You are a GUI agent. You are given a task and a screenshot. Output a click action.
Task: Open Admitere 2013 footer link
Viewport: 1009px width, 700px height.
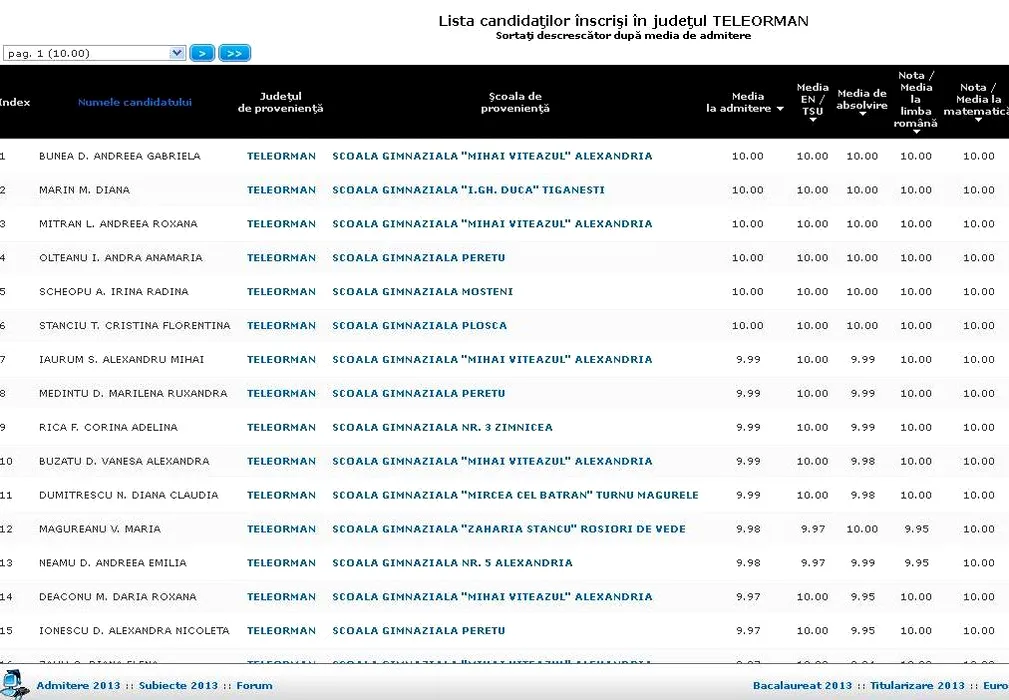click(x=76, y=686)
